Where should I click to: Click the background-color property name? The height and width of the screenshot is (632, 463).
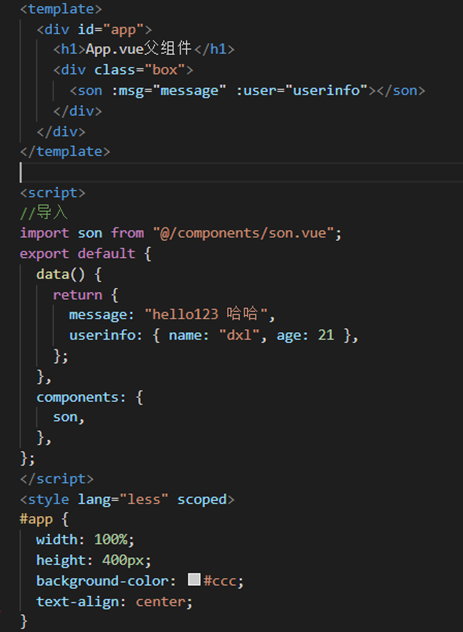click(x=102, y=581)
